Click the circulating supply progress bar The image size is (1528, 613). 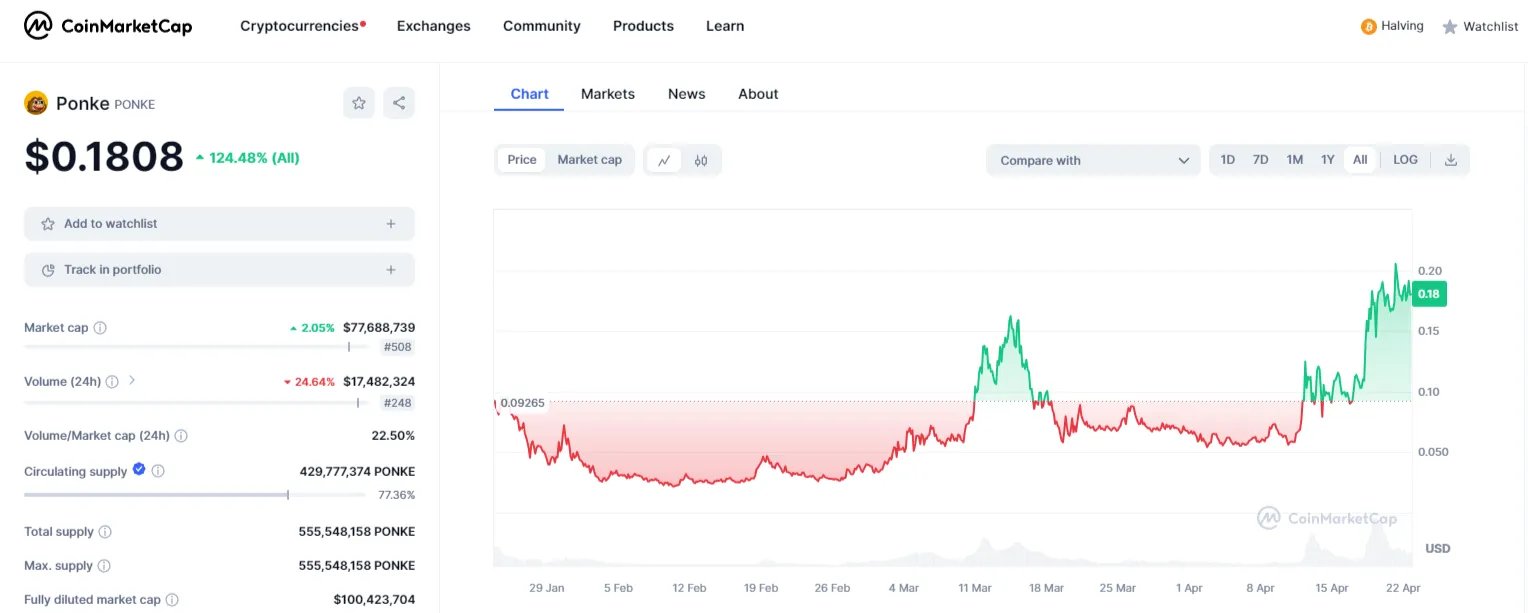(x=194, y=495)
